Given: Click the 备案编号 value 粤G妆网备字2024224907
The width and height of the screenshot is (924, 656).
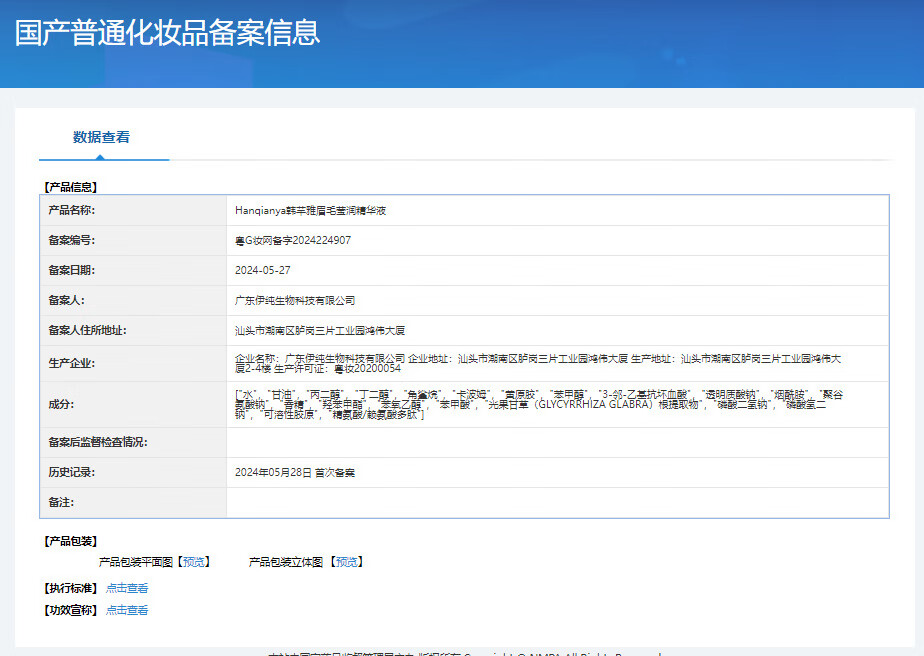Looking at the screenshot, I should point(292,241).
